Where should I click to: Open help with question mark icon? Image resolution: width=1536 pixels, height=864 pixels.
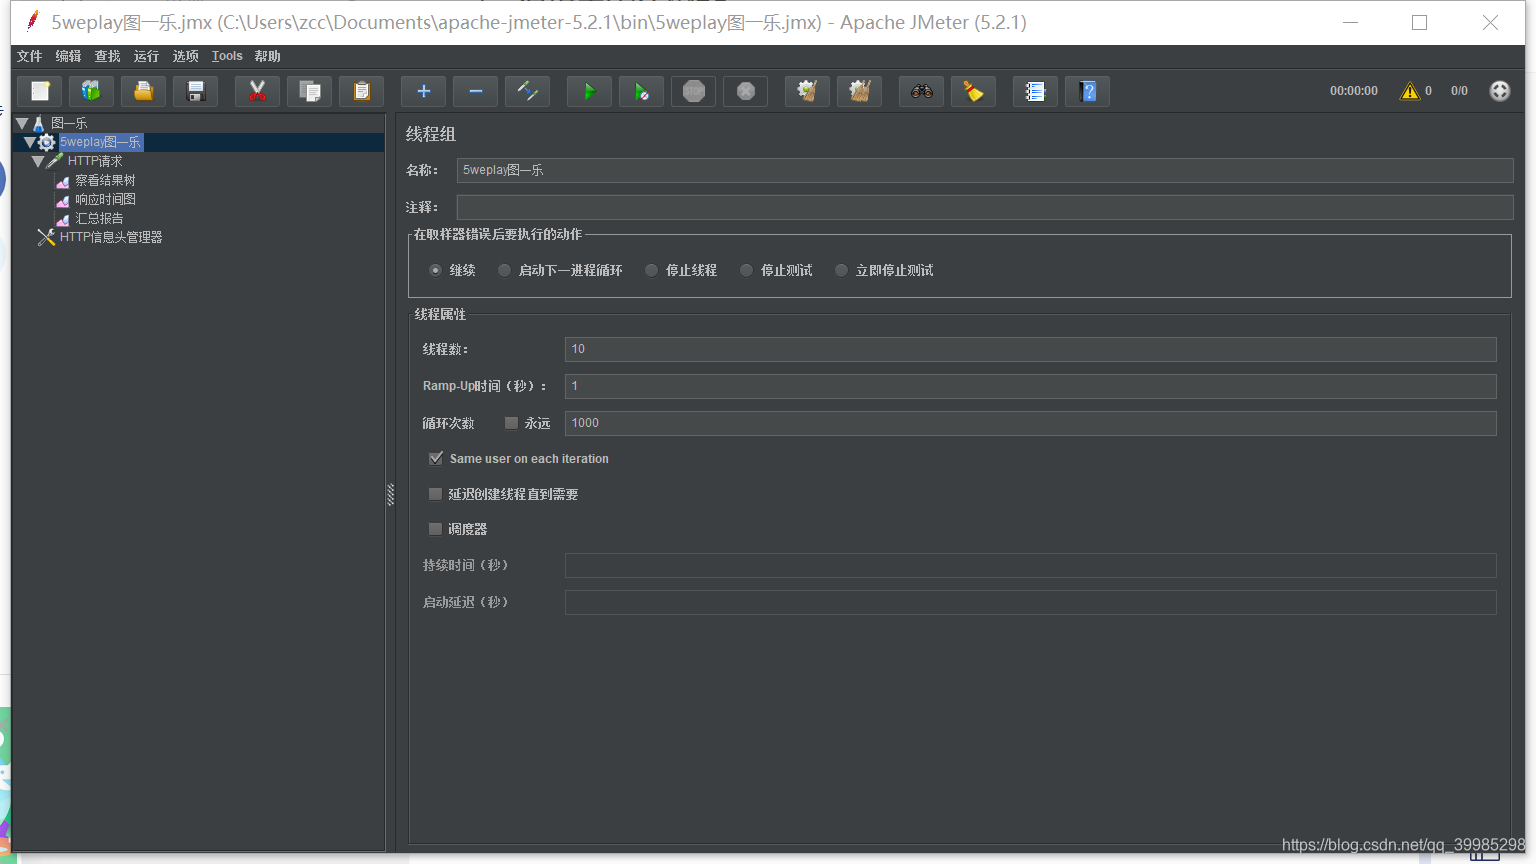[1088, 91]
